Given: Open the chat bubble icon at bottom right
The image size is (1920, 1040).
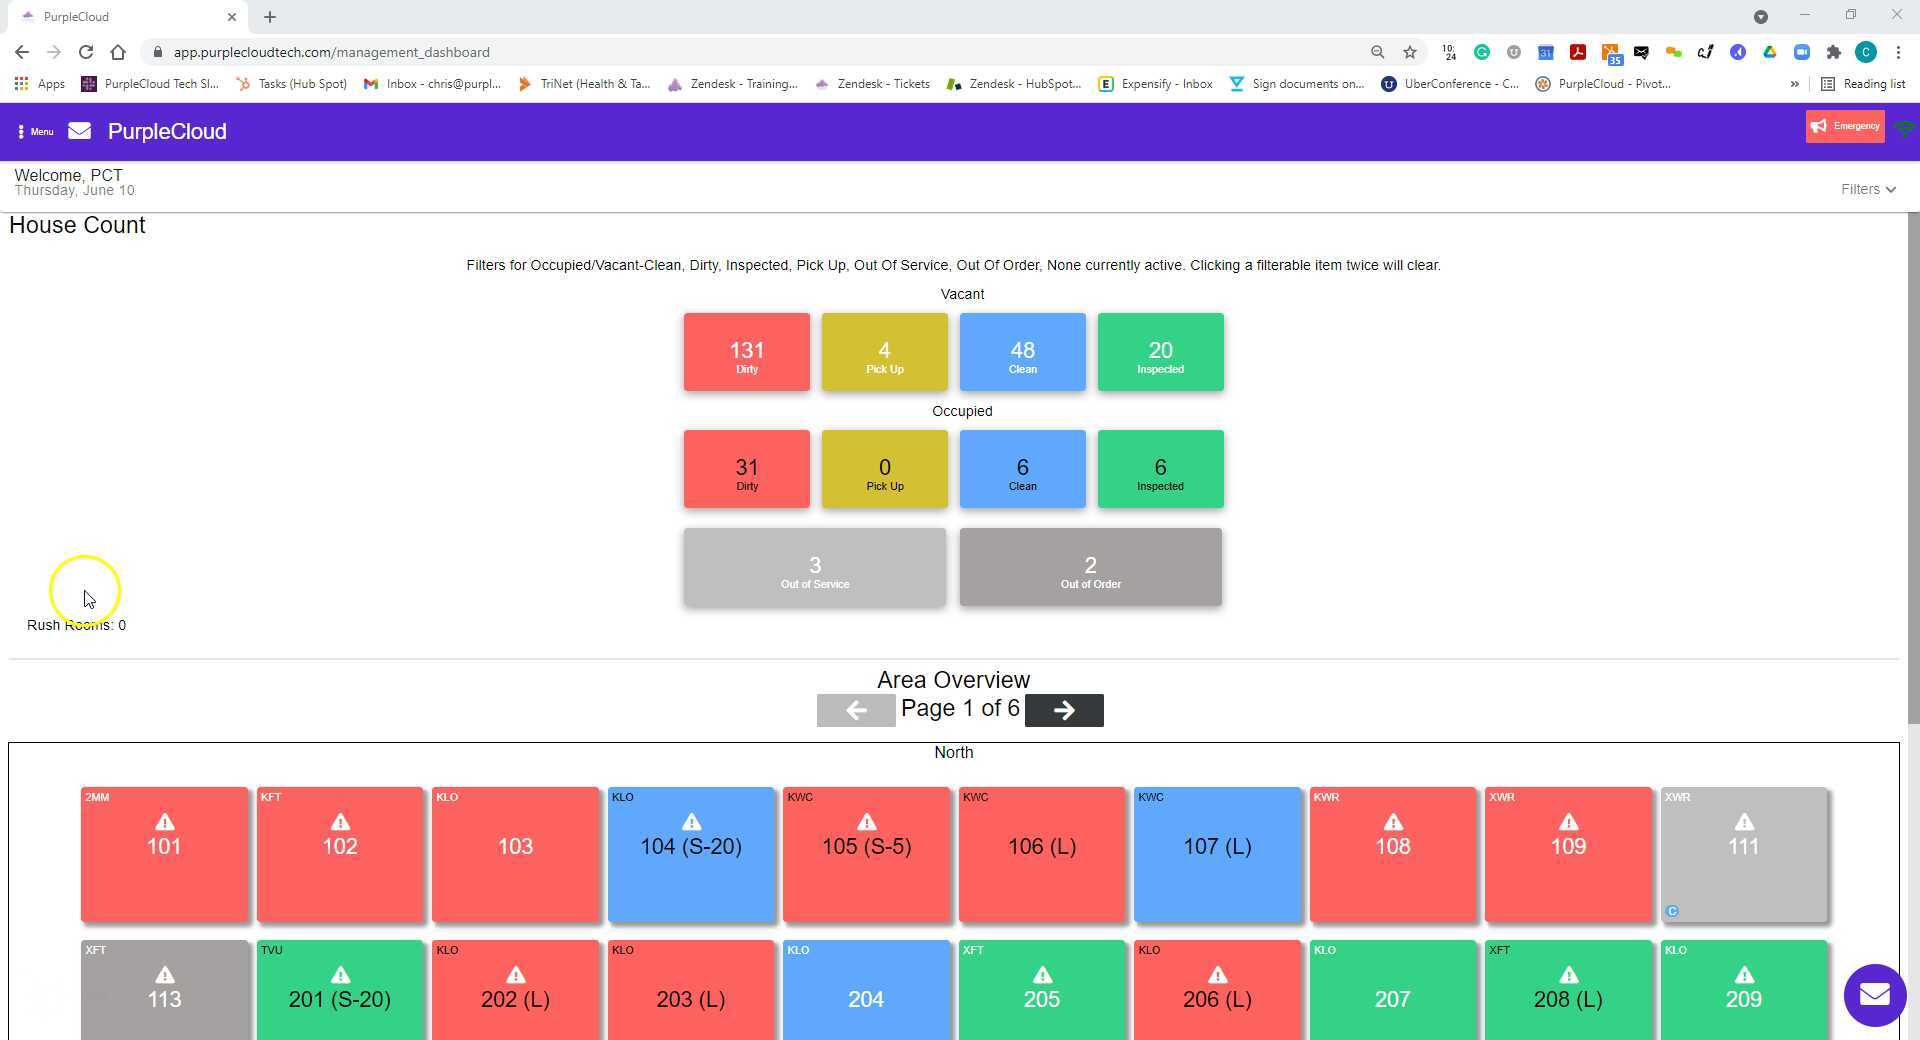Looking at the screenshot, I should 1874,995.
